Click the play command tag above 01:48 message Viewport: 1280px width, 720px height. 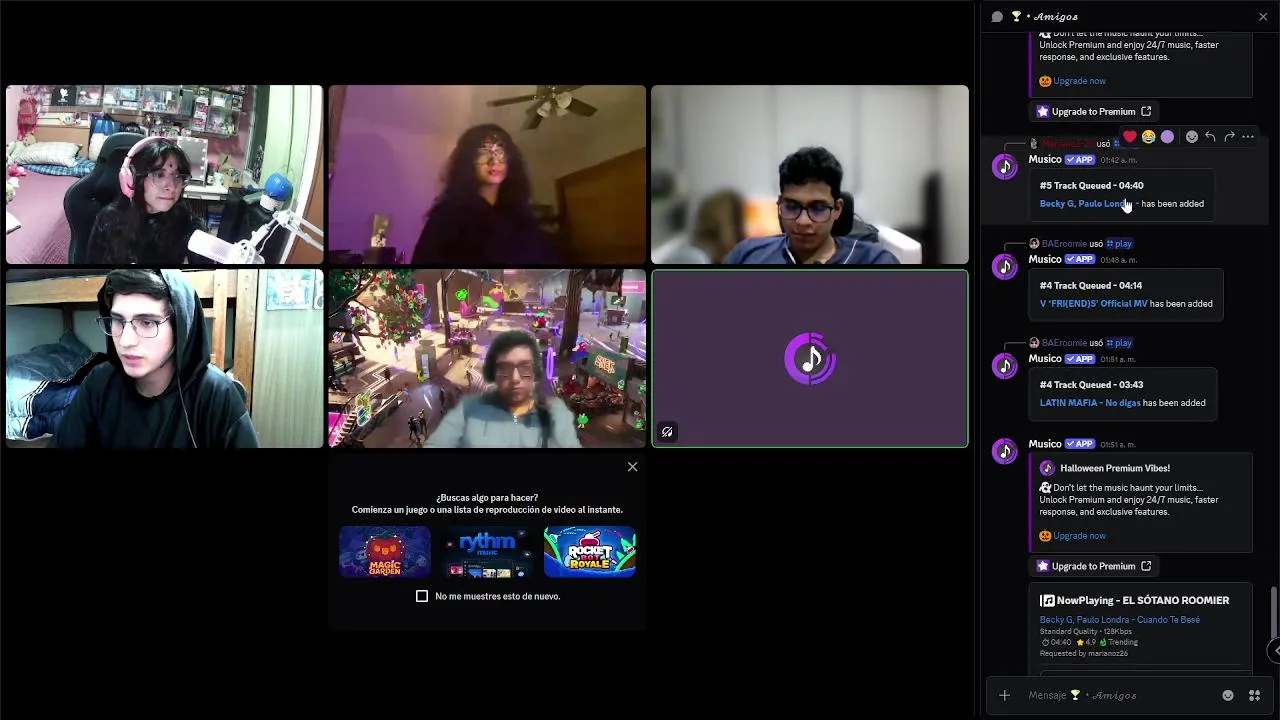click(1119, 244)
